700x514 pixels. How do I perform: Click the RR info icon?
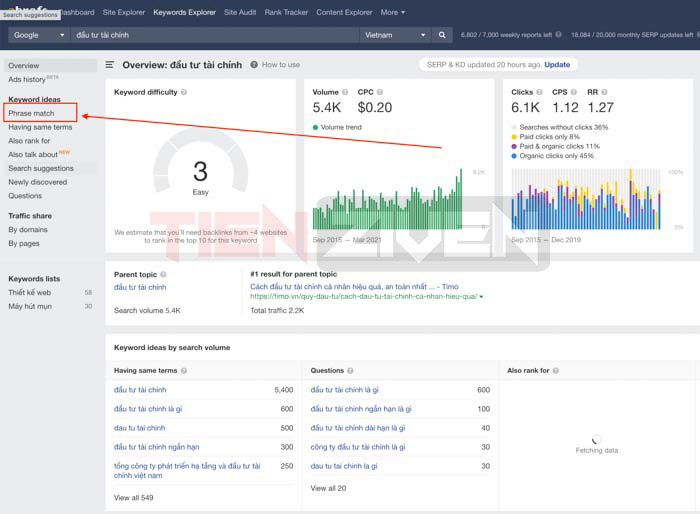click(x=604, y=92)
